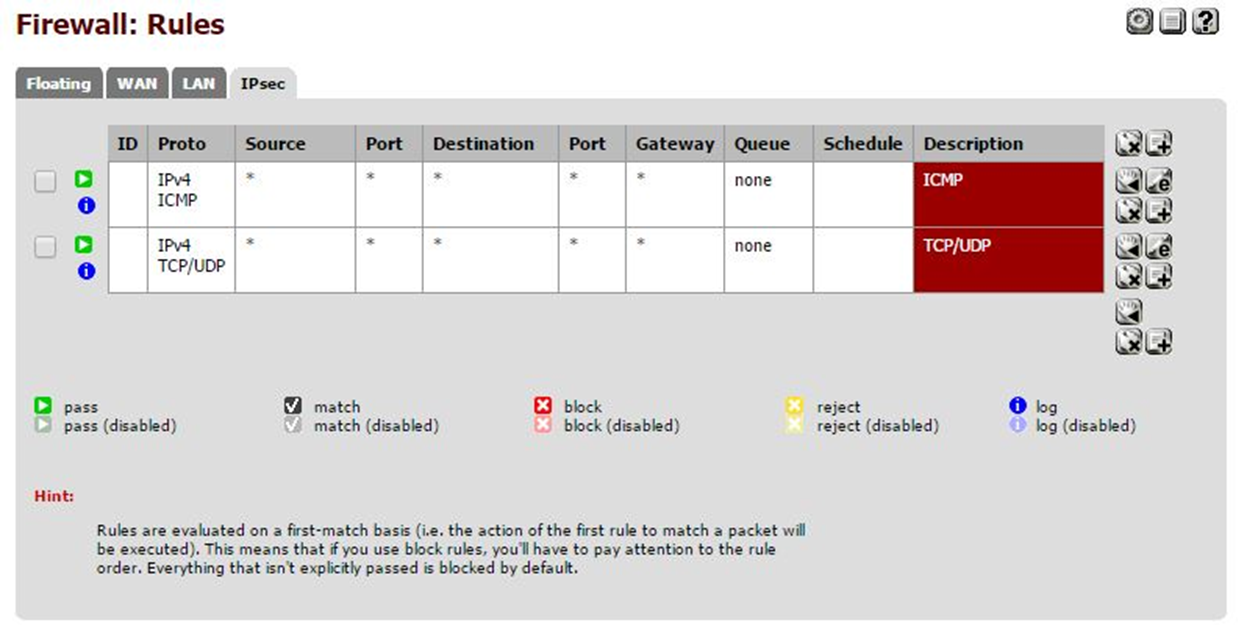Move selected rules to end of list

coord(1129,313)
